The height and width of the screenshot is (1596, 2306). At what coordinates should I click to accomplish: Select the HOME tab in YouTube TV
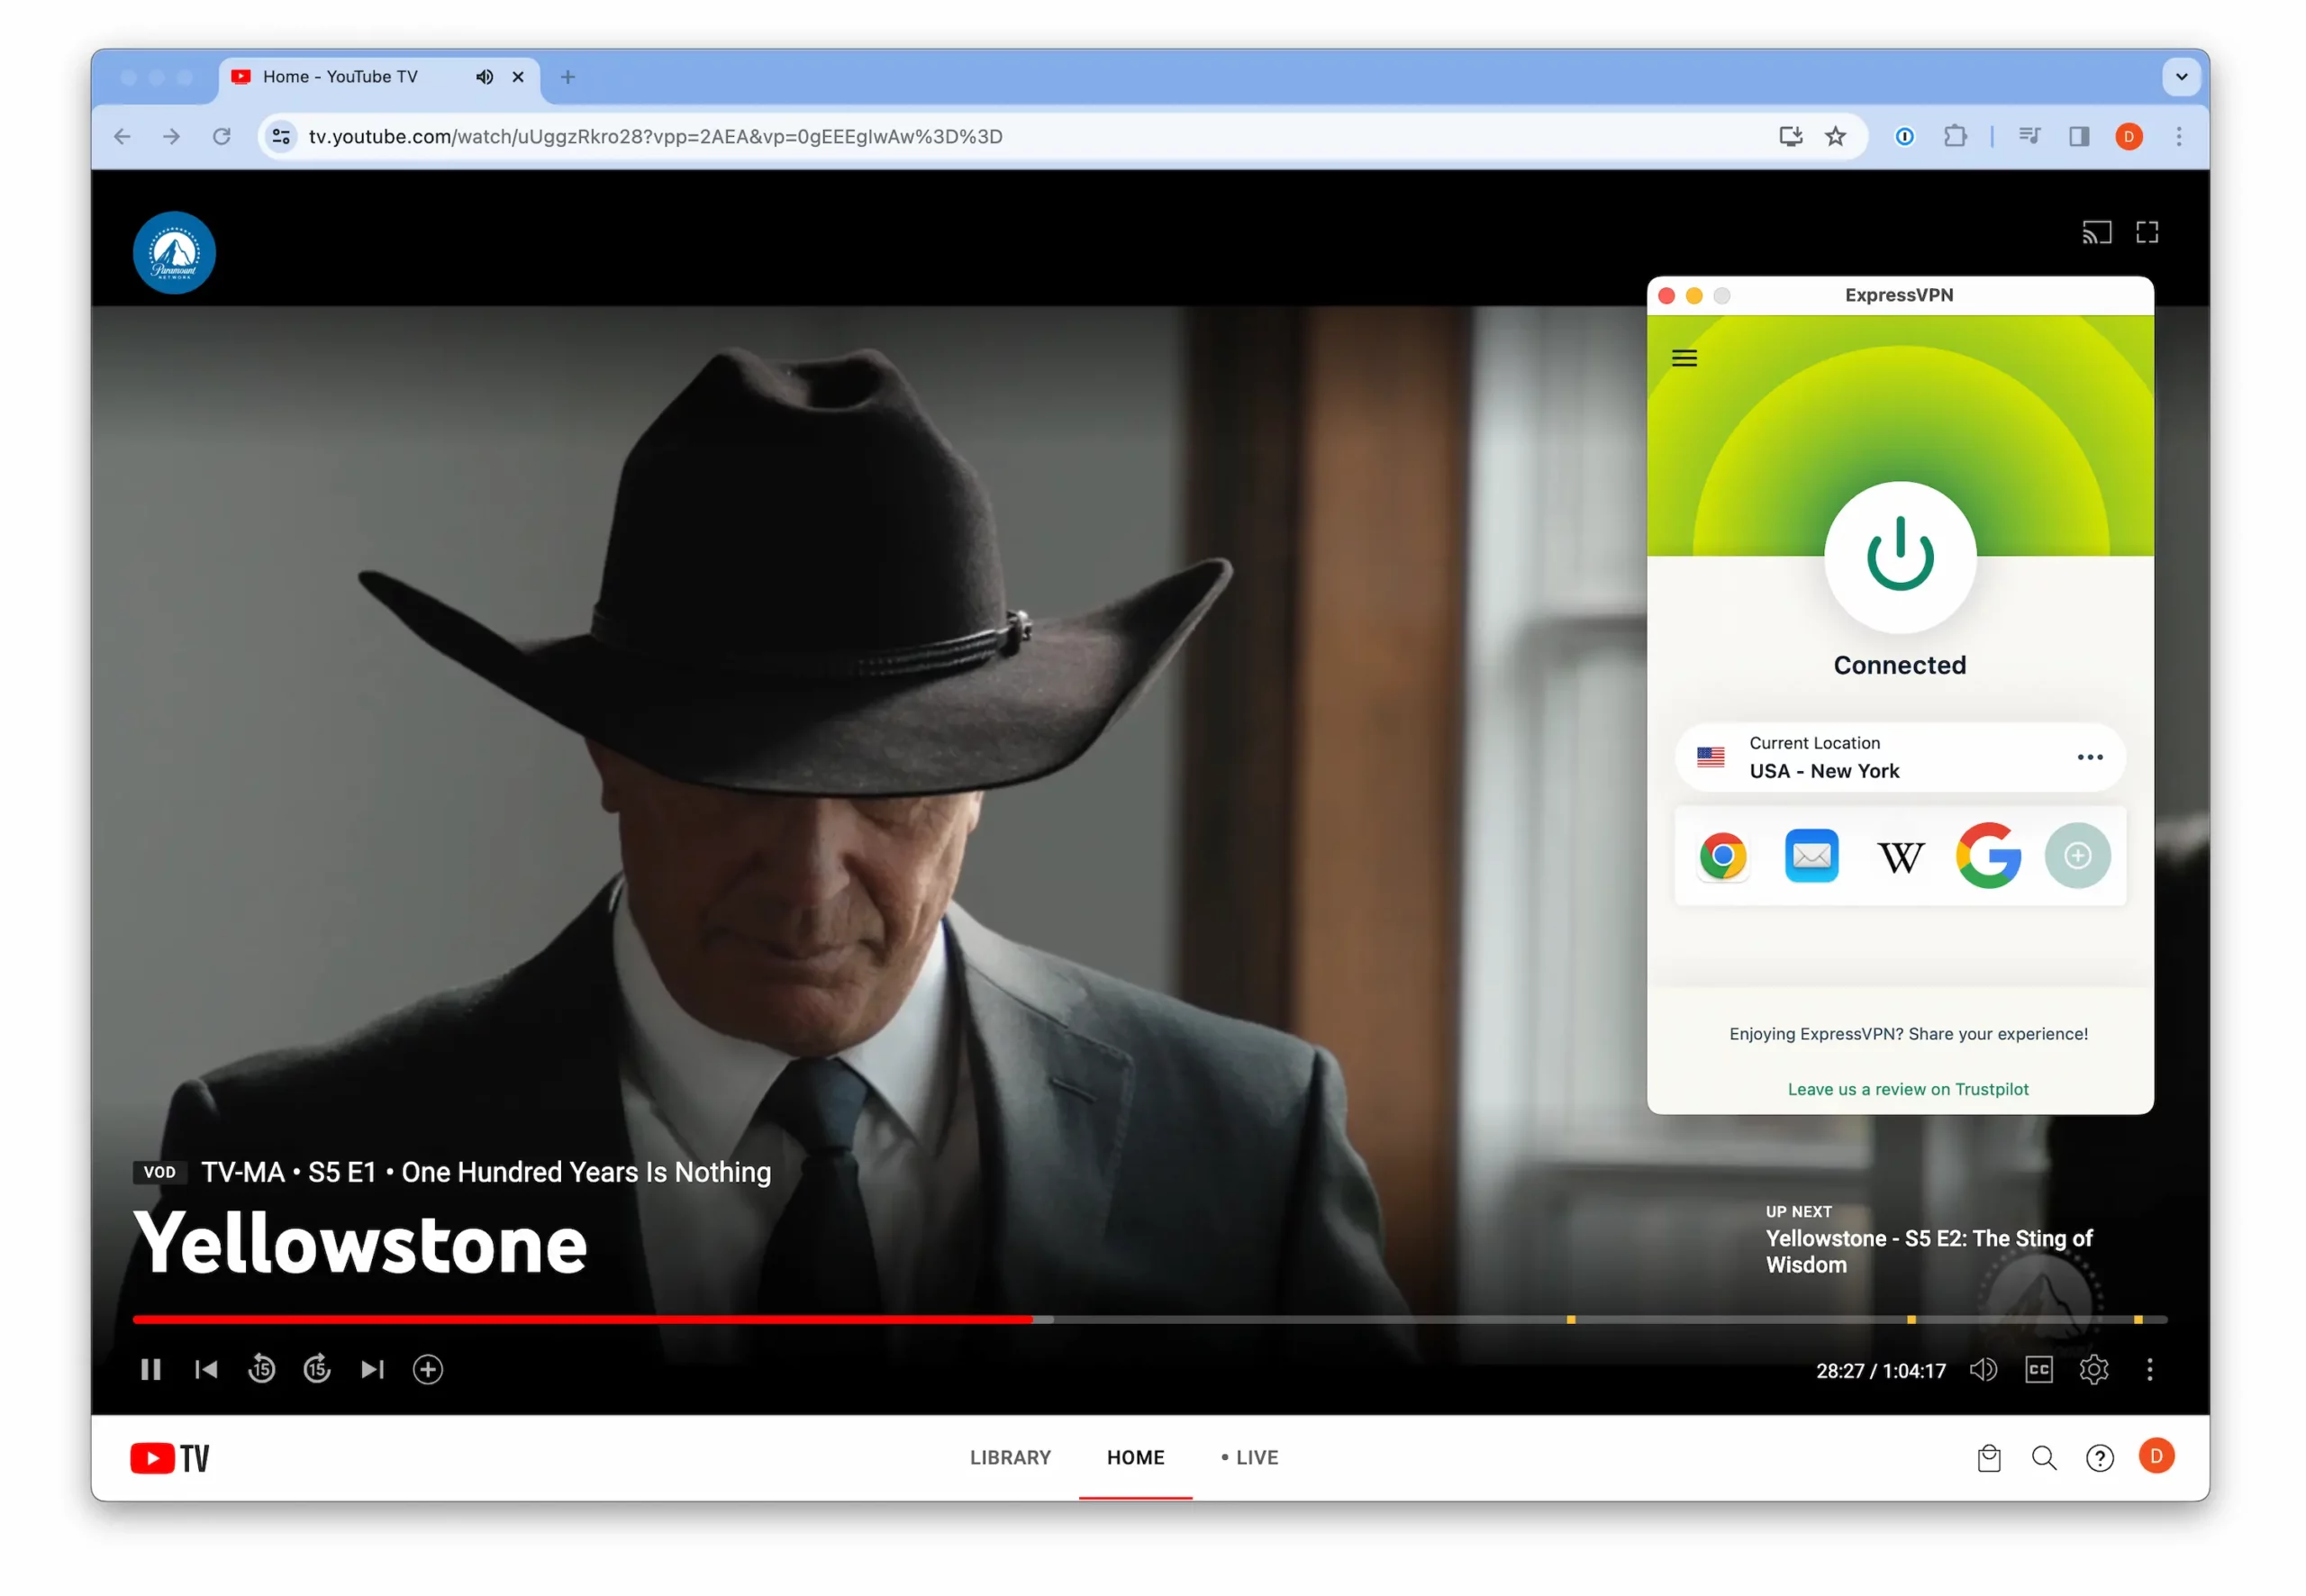(x=1136, y=1455)
